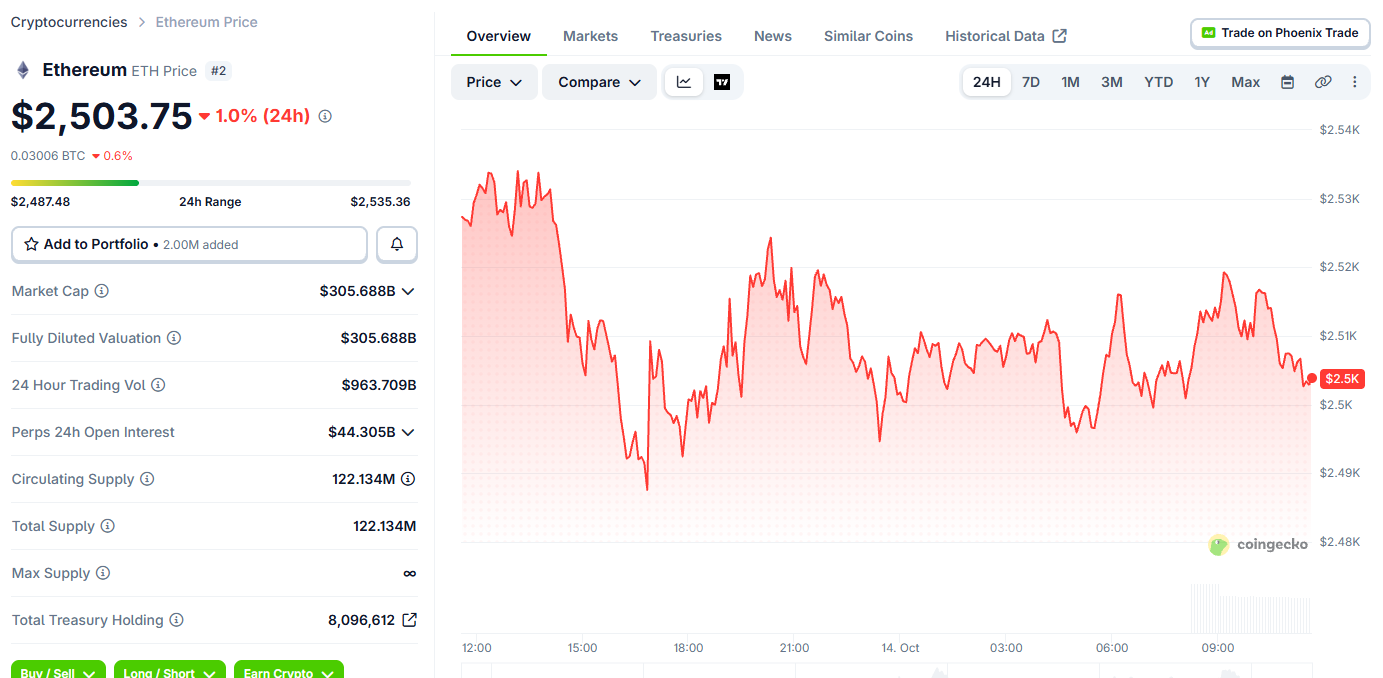Switch to the Similar Coins tab
Image resolution: width=1383 pixels, height=678 pixels.
pos(868,36)
